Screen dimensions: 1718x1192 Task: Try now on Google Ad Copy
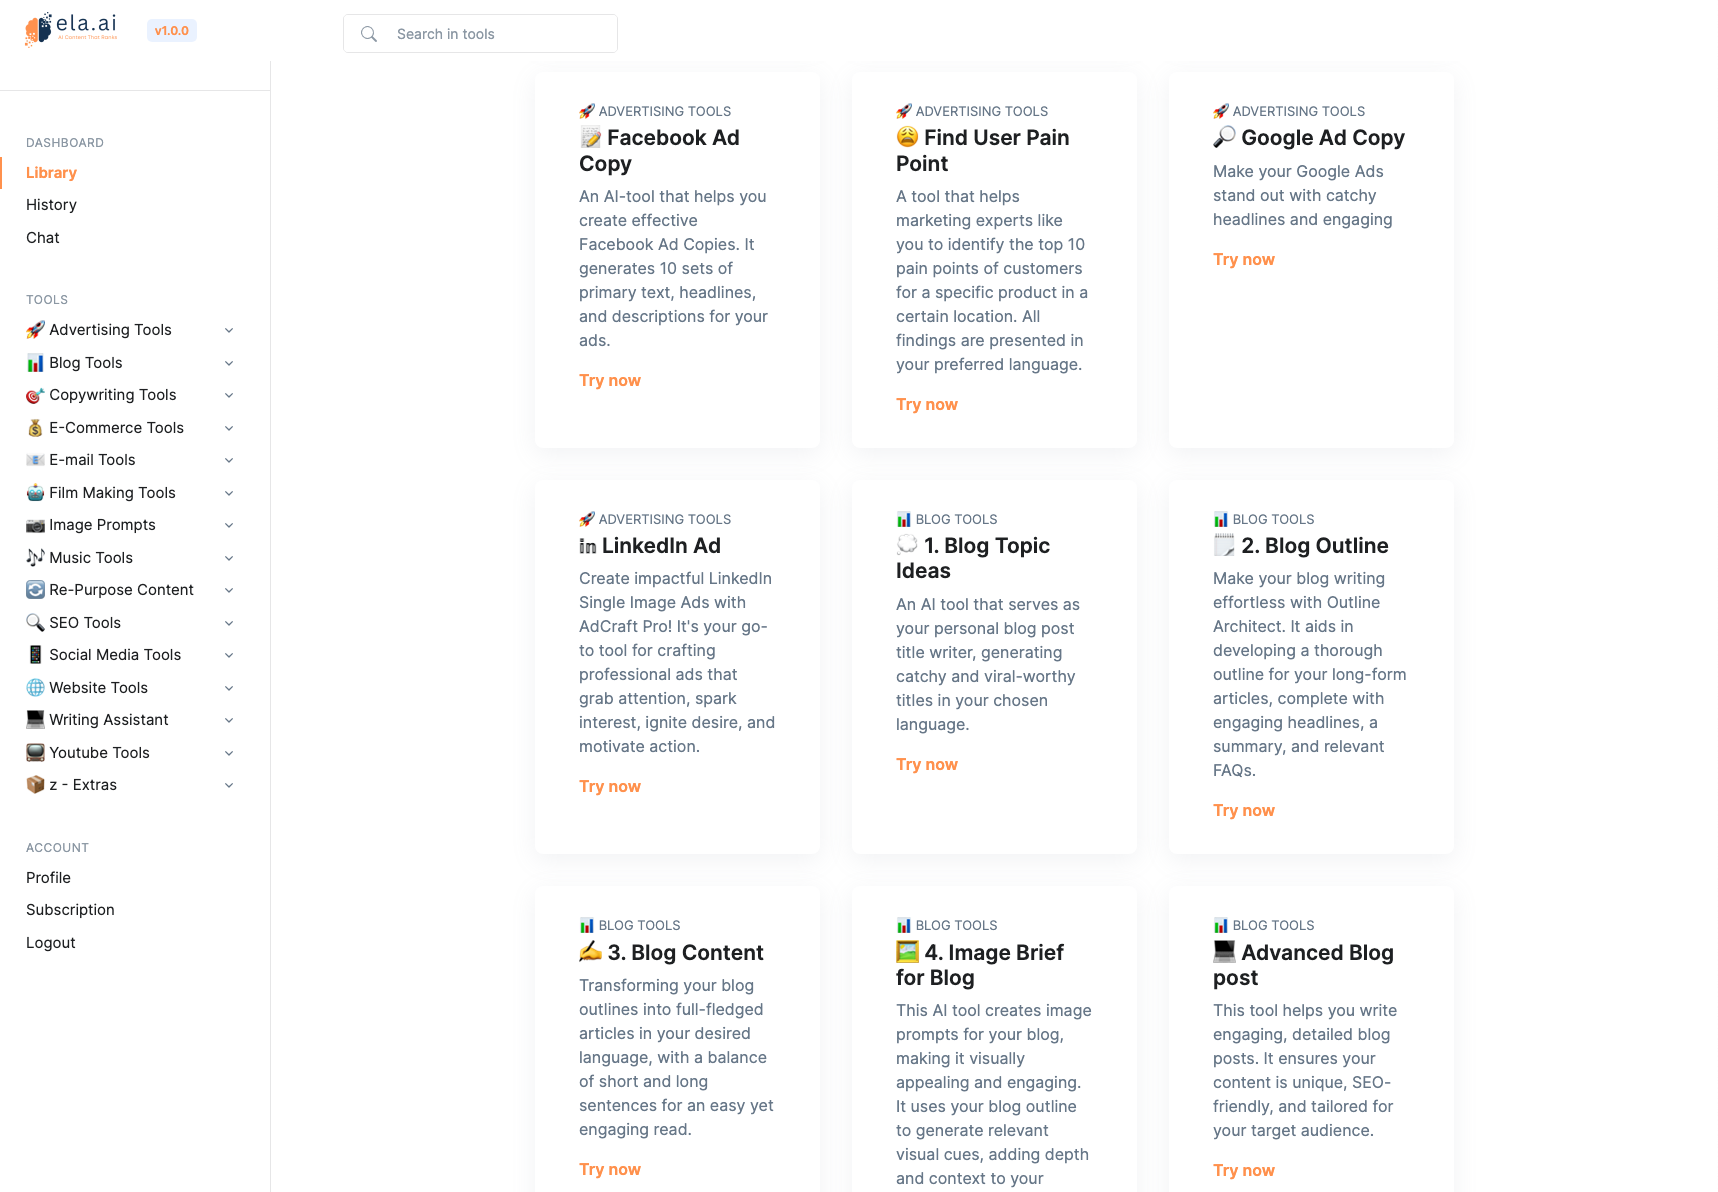(x=1244, y=260)
